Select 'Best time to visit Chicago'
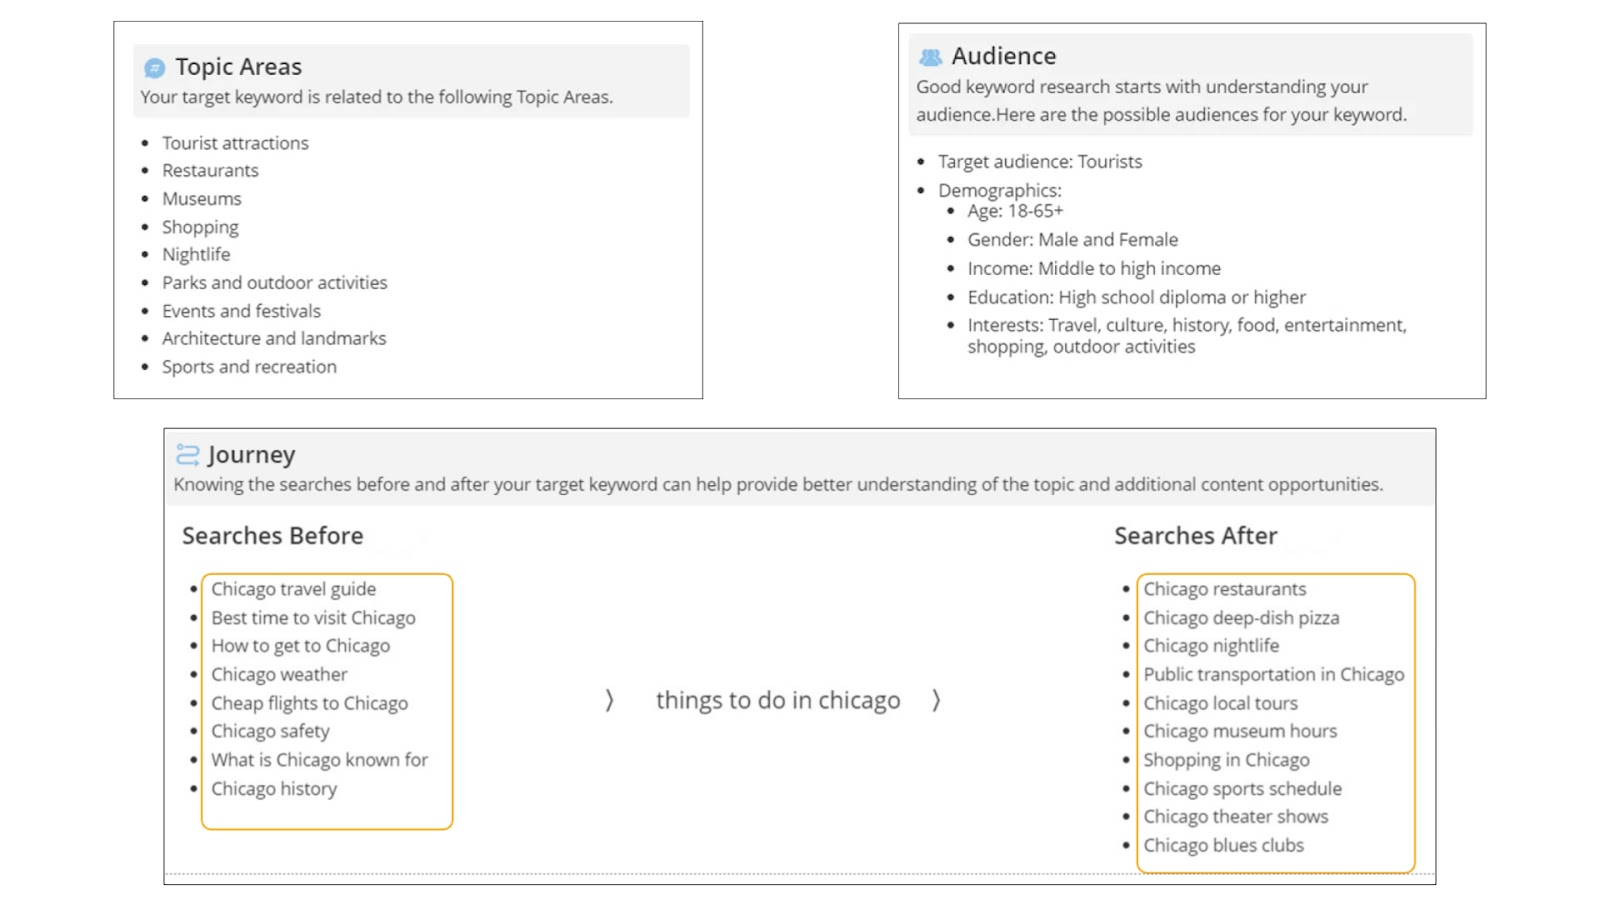 point(313,618)
